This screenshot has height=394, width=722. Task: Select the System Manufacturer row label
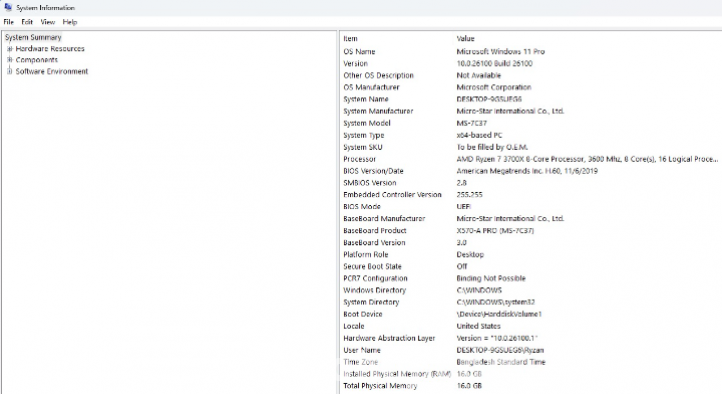click(378, 111)
